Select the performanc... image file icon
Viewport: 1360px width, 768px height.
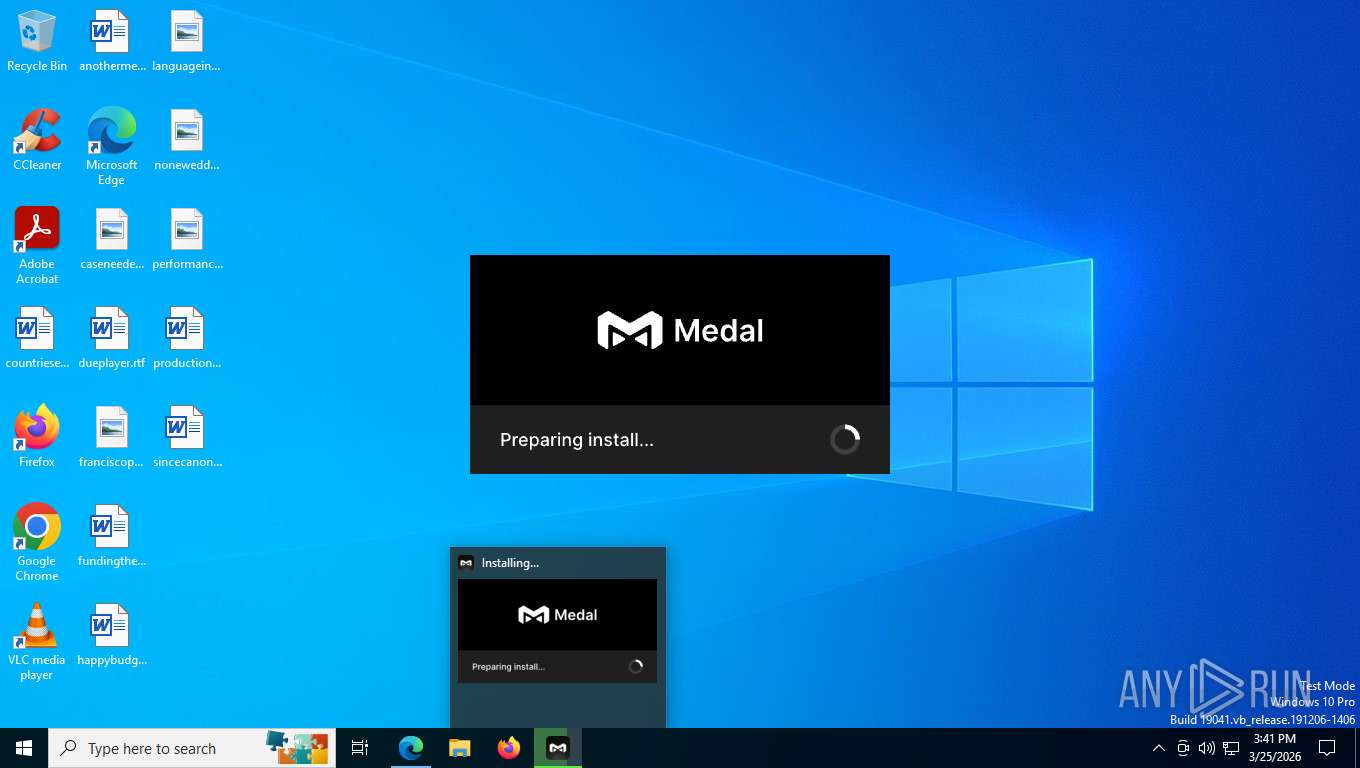(x=186, y=239)
